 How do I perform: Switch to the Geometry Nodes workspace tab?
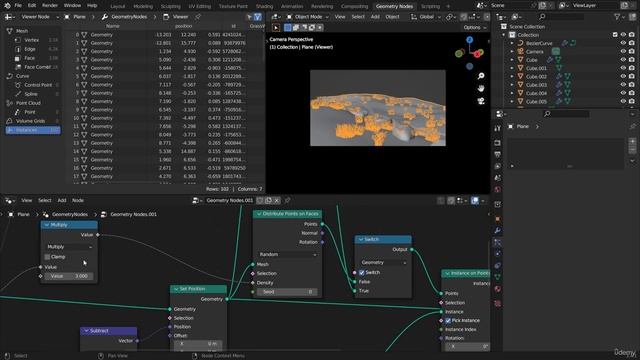point(394,6)
